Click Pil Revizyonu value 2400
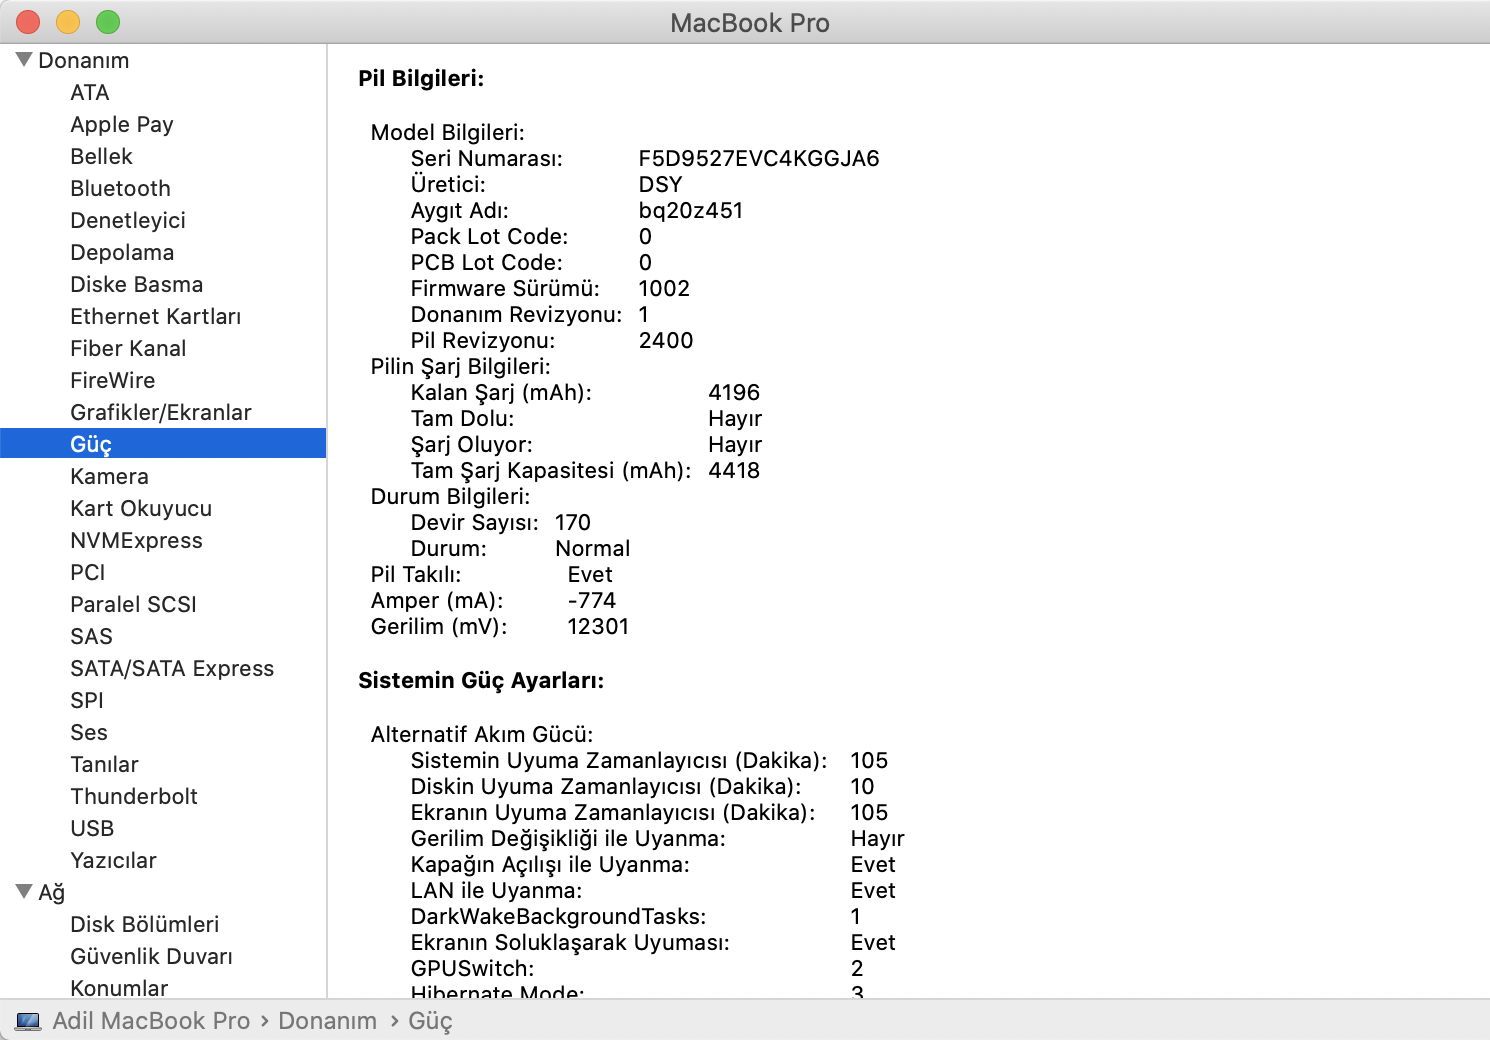Image resolution: width=1490 pixels, height=1040 pixels. tap(666, 341)
